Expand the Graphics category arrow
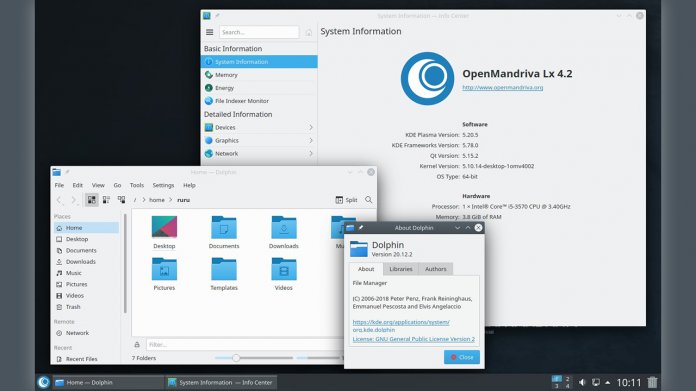Image resolution: width=696 pixels, height=391 pixels. [311, 140]
